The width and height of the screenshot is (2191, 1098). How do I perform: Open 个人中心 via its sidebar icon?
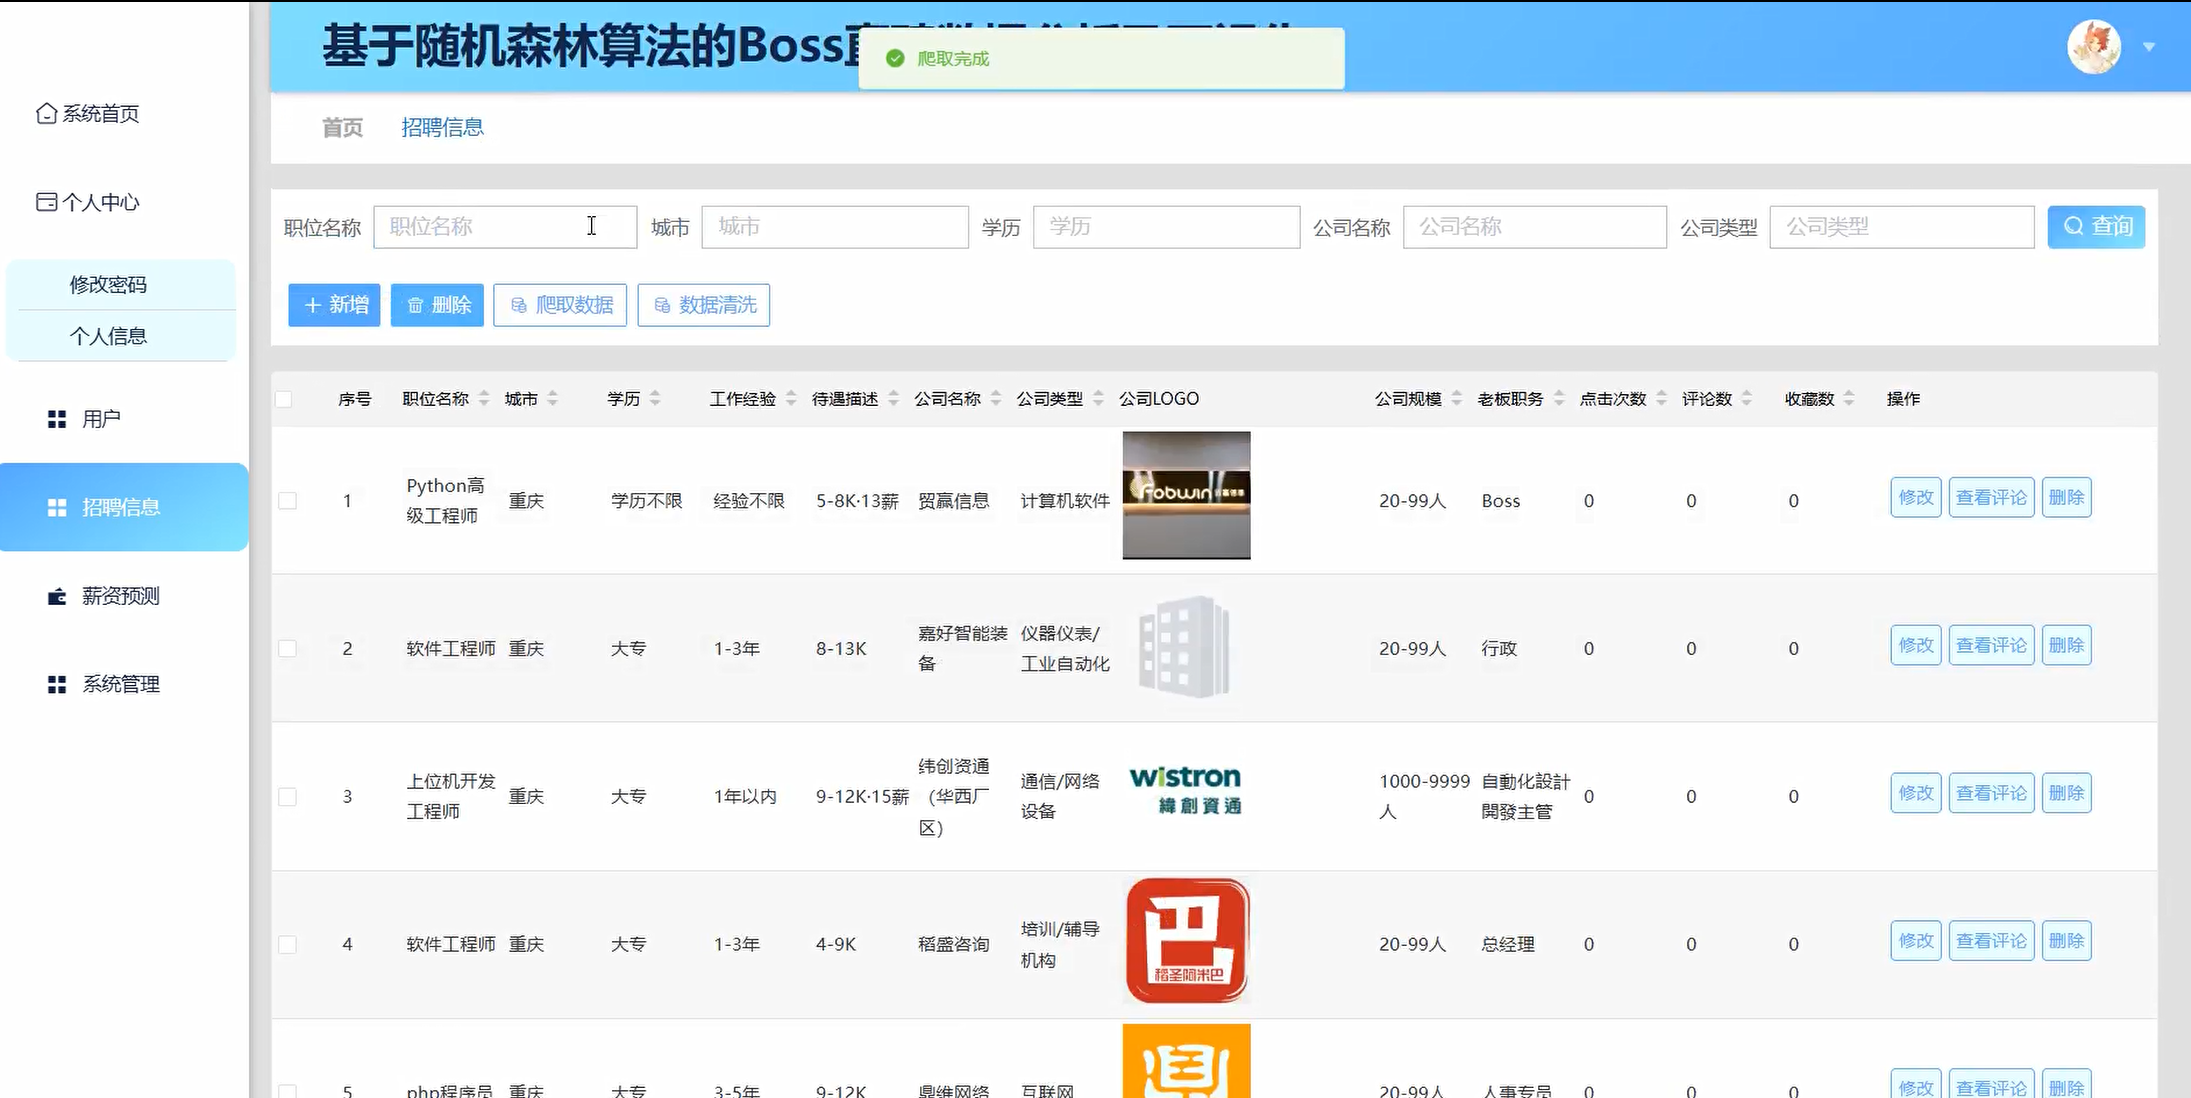(x=45, y=202)
